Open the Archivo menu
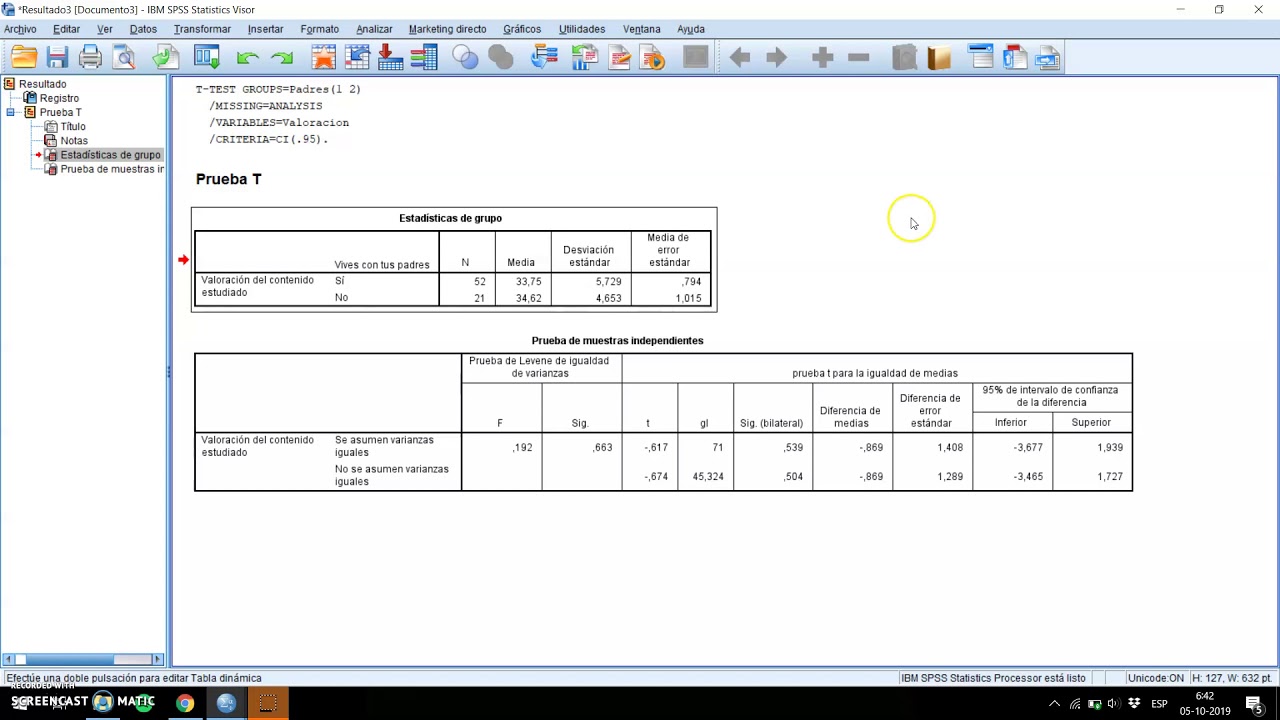Screen dimensions: 1280x720 [x=20, y=29]
